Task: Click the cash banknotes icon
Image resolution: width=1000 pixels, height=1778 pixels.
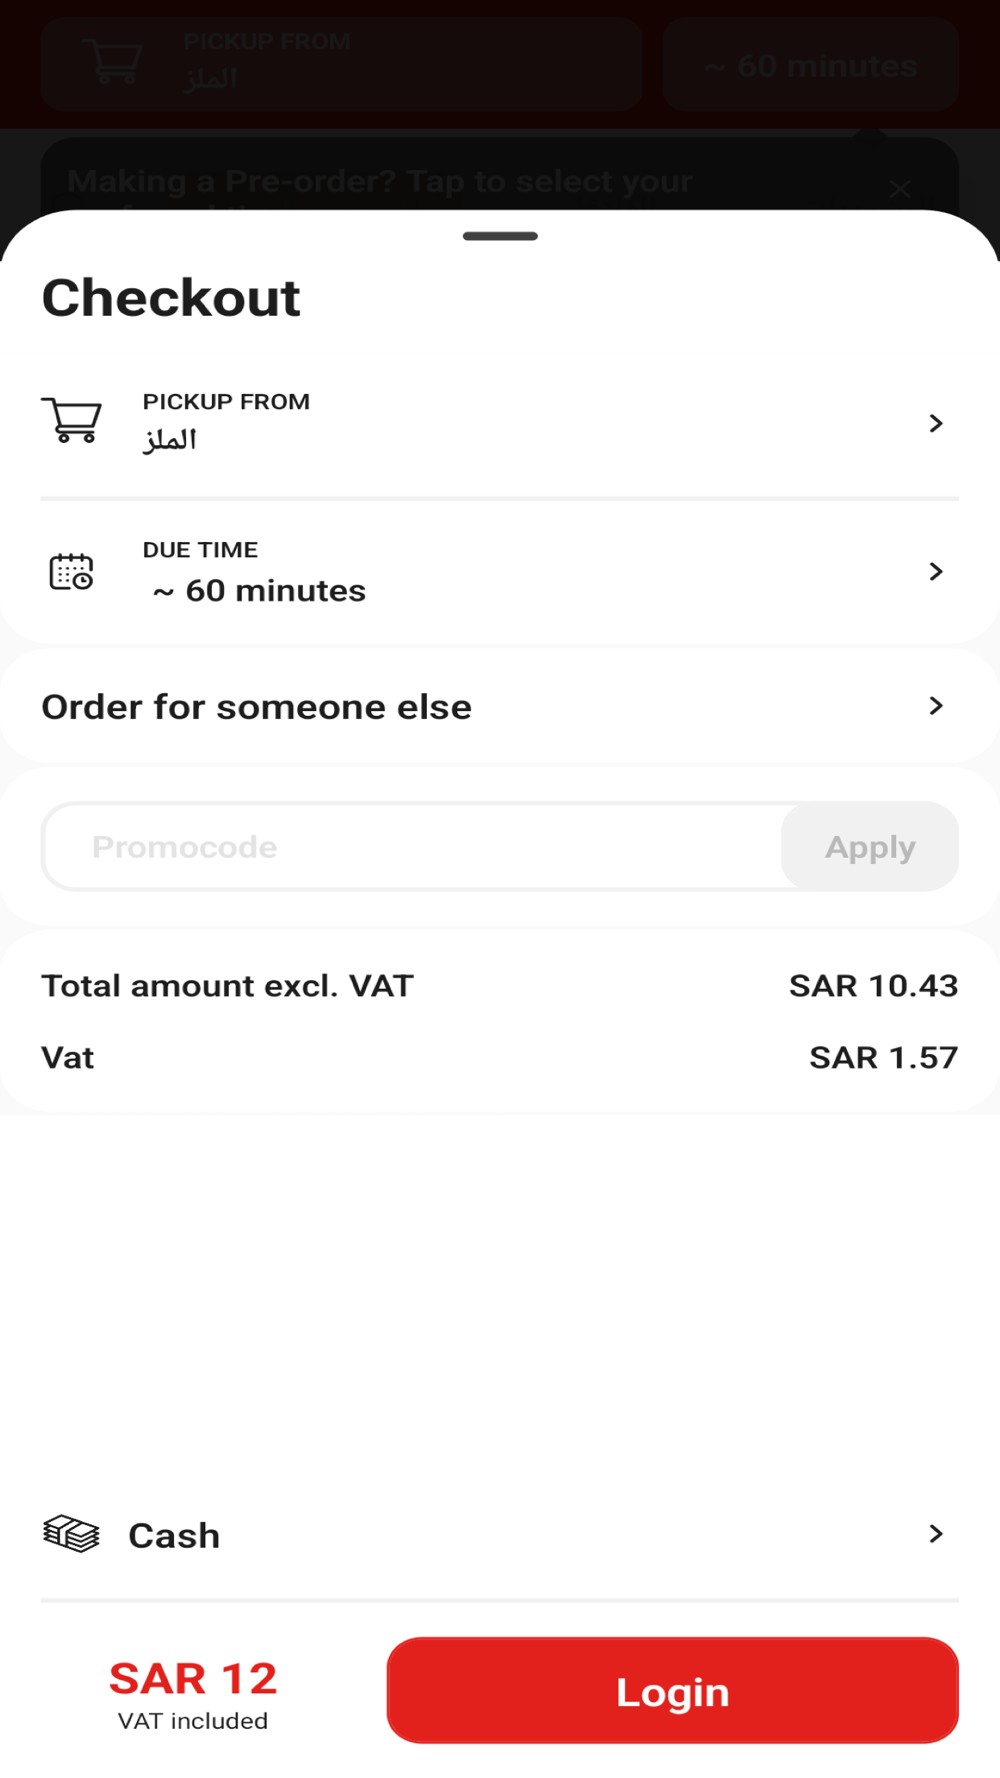Action: [71, 1534]
